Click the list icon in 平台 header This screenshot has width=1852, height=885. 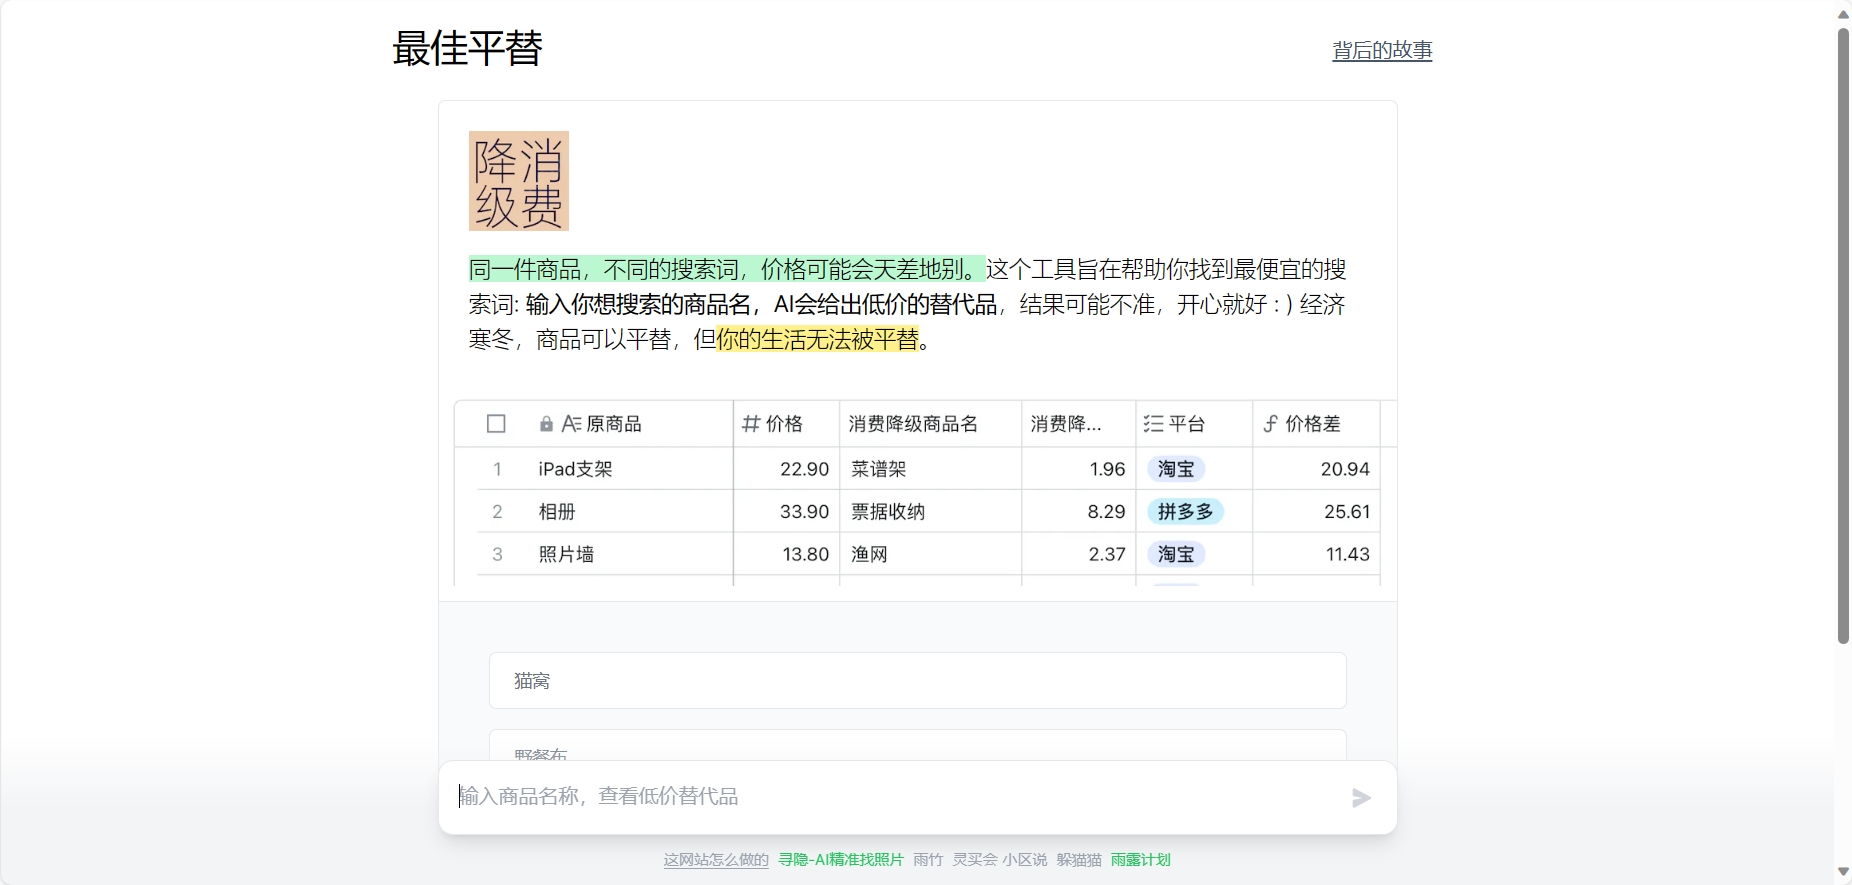point(1153,424)
